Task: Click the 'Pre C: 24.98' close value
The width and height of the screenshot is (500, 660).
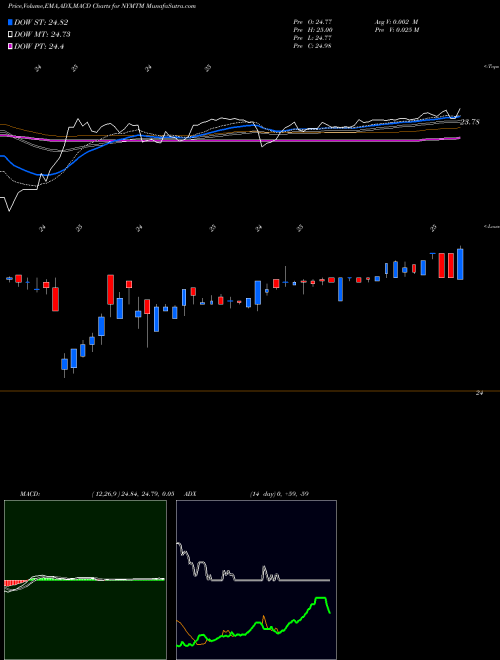Action: [x=313, y=46]
